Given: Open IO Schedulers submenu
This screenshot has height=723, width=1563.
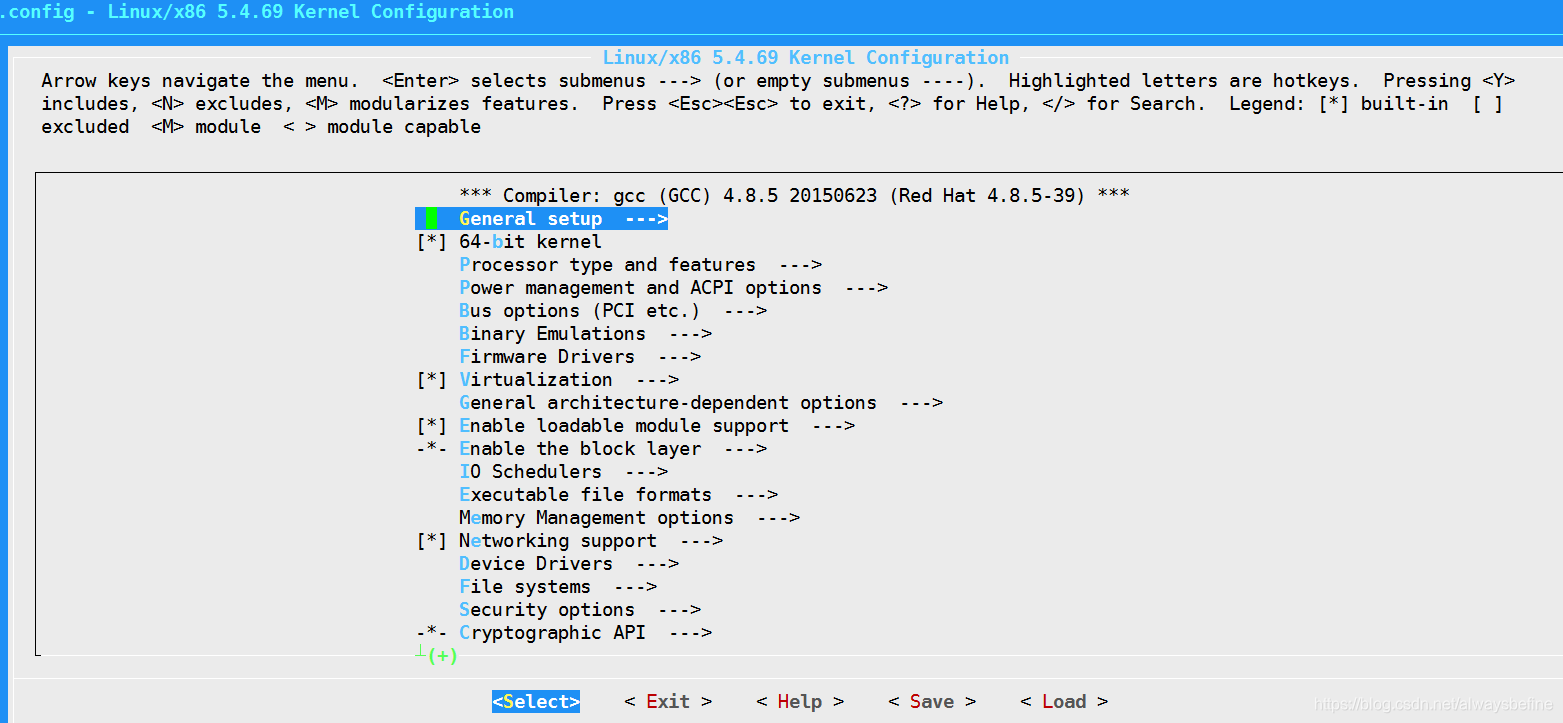Looking at the screenshot, I should [x=563, y=472].
